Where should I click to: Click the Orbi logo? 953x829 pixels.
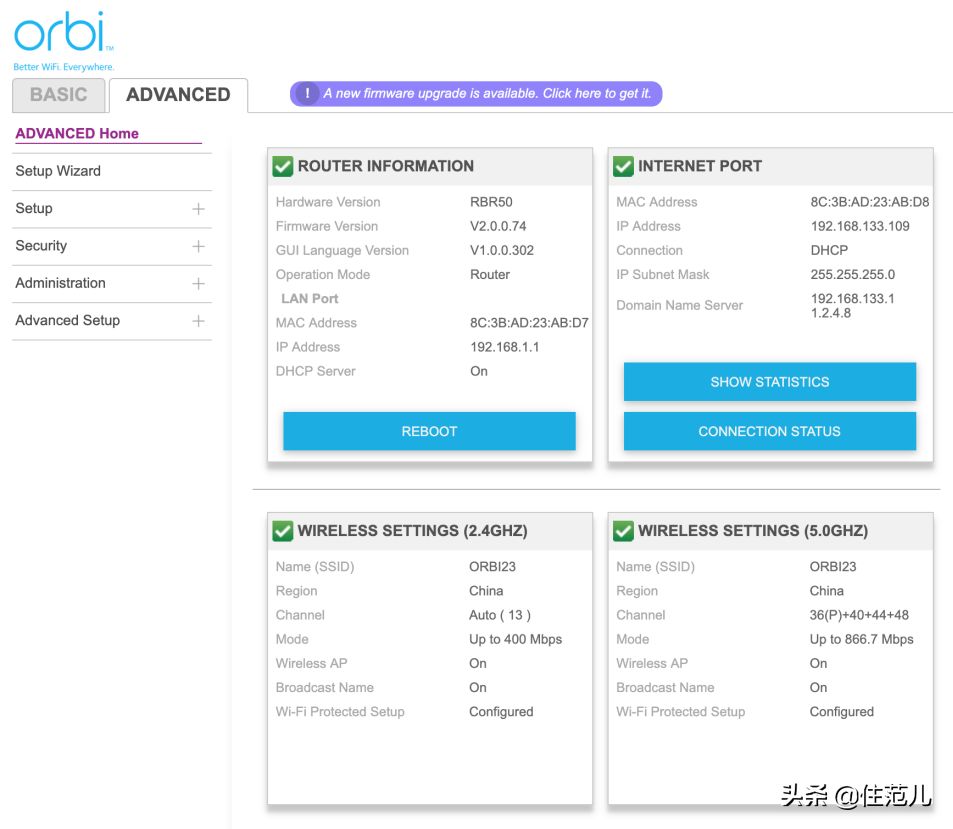(x=64, y=41)
